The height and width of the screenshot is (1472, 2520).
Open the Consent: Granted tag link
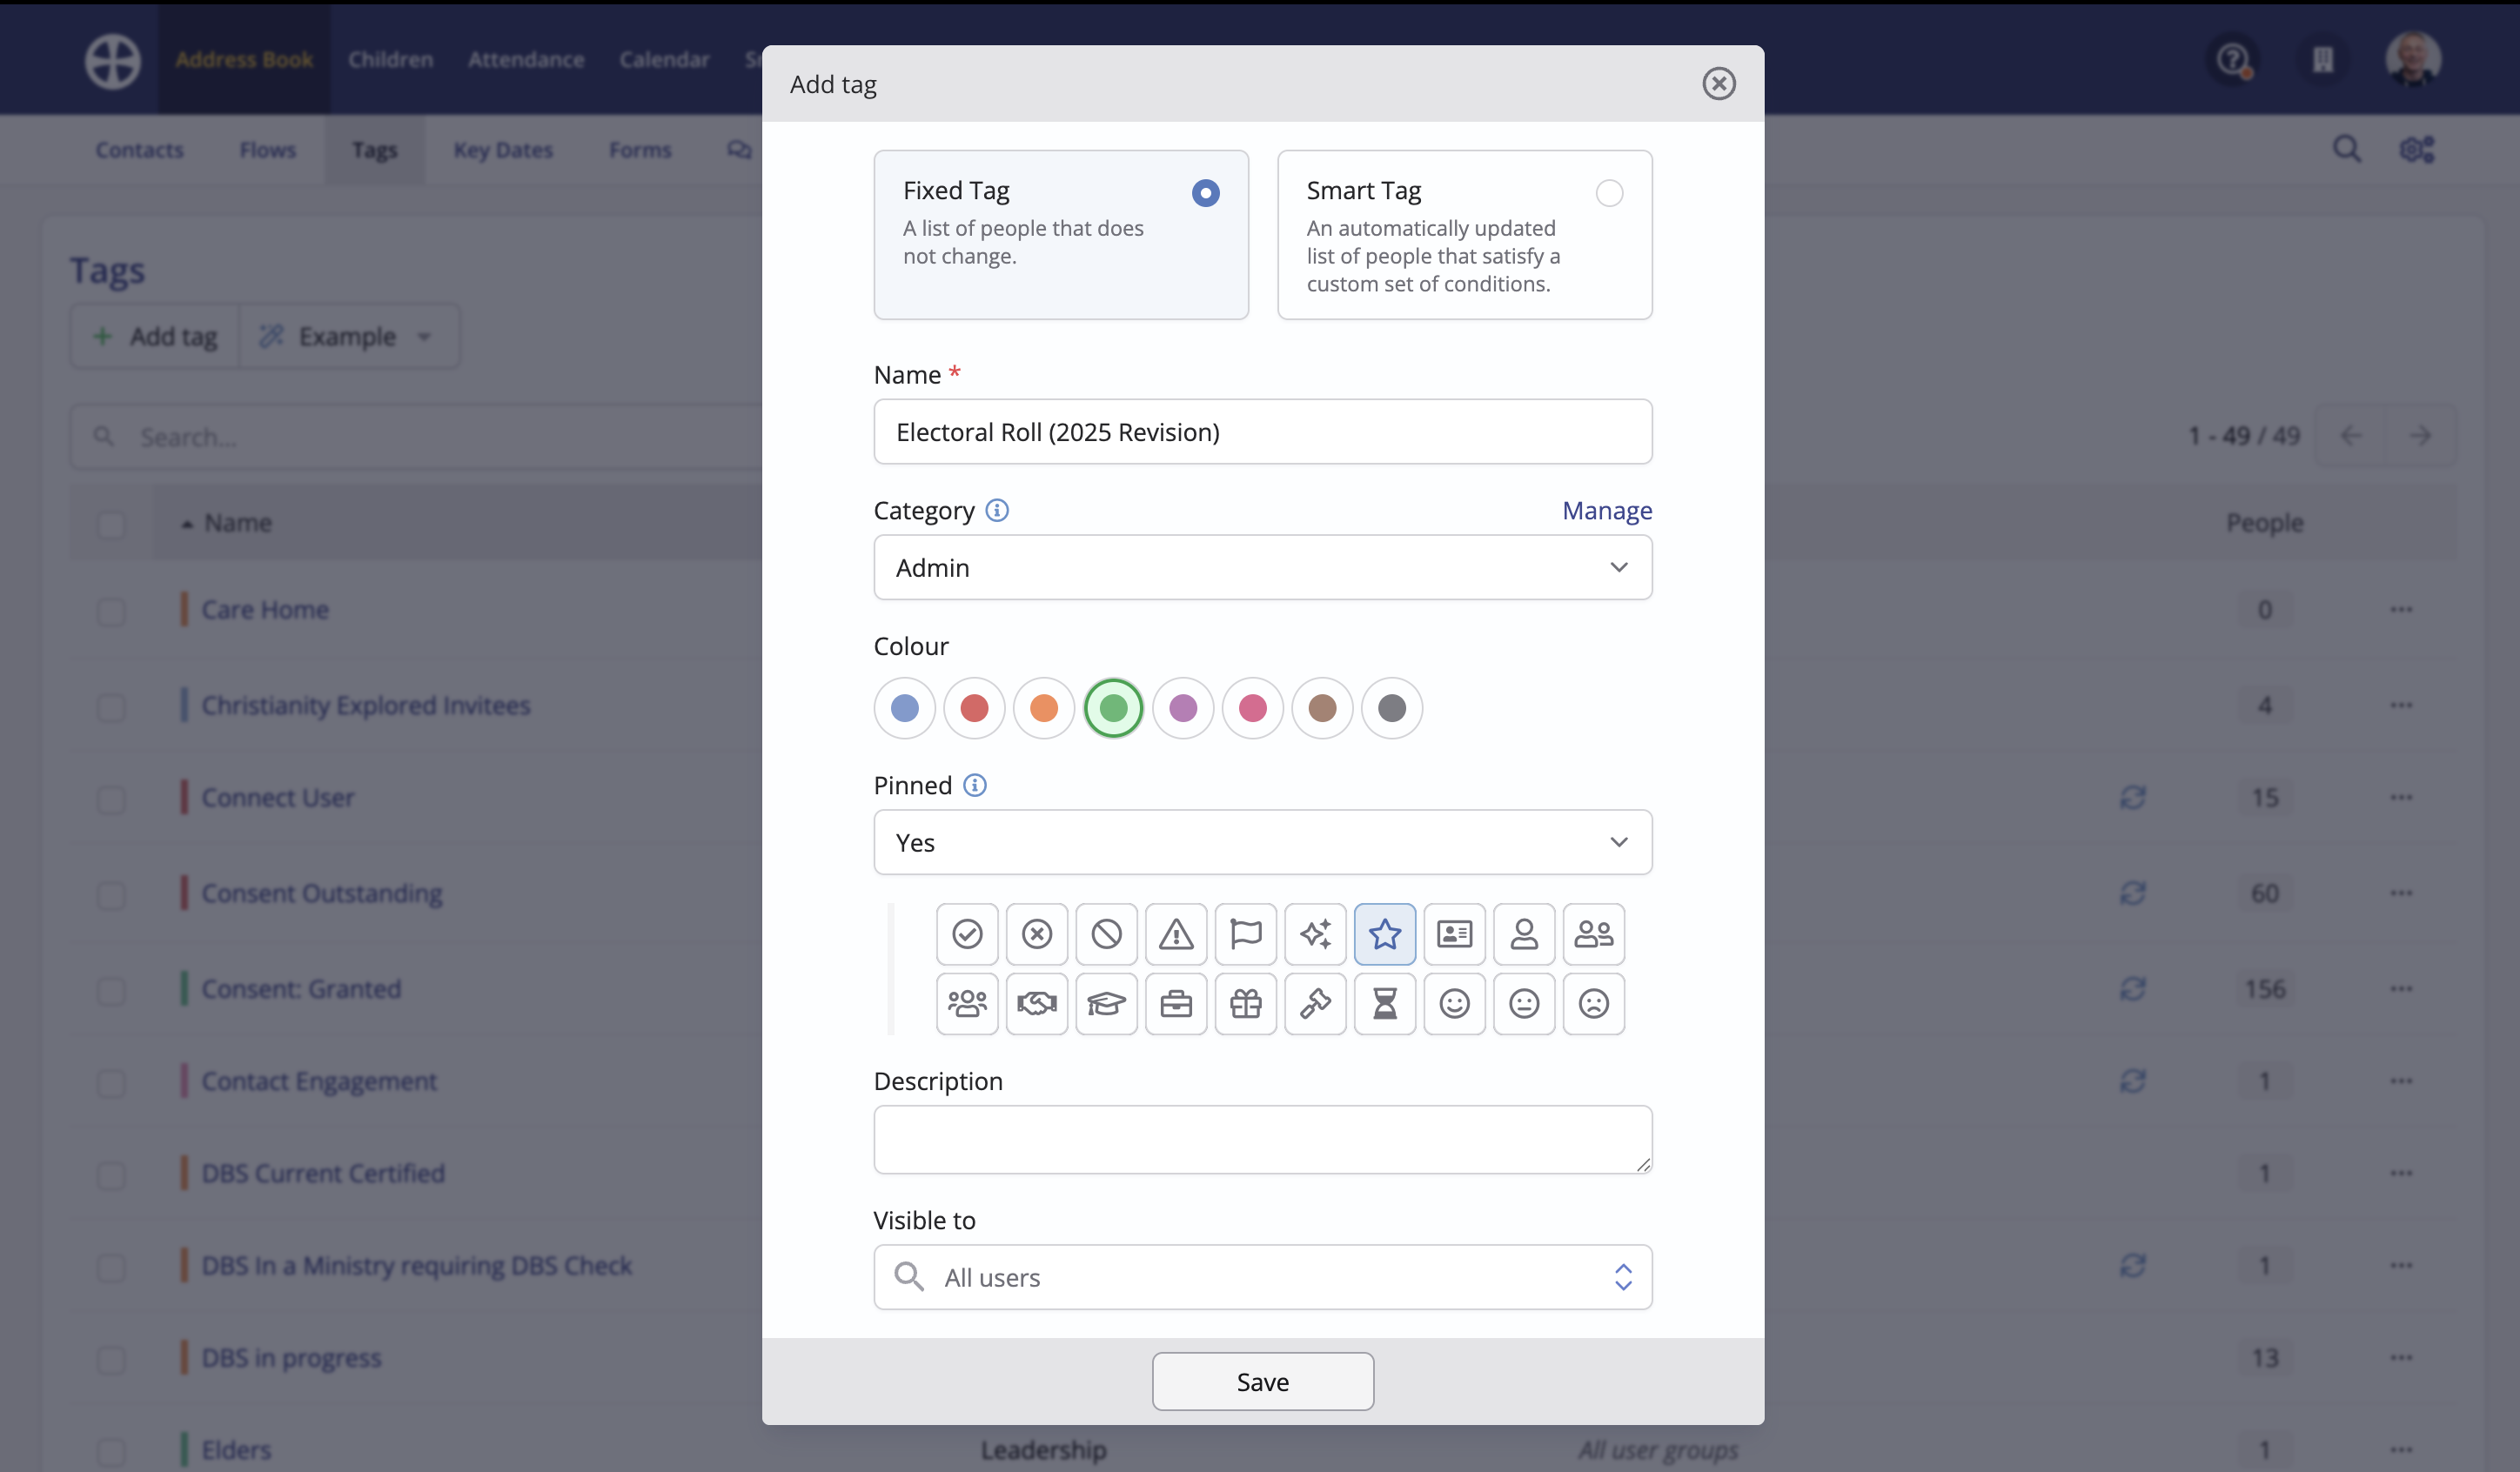pyautogui.click(x=301, y=990)
